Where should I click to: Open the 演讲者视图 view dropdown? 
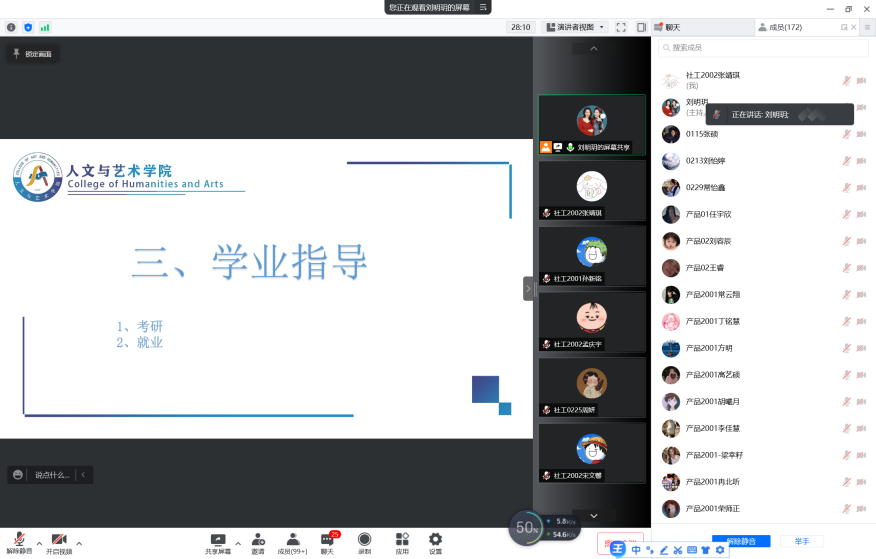[x=575, y=27]
